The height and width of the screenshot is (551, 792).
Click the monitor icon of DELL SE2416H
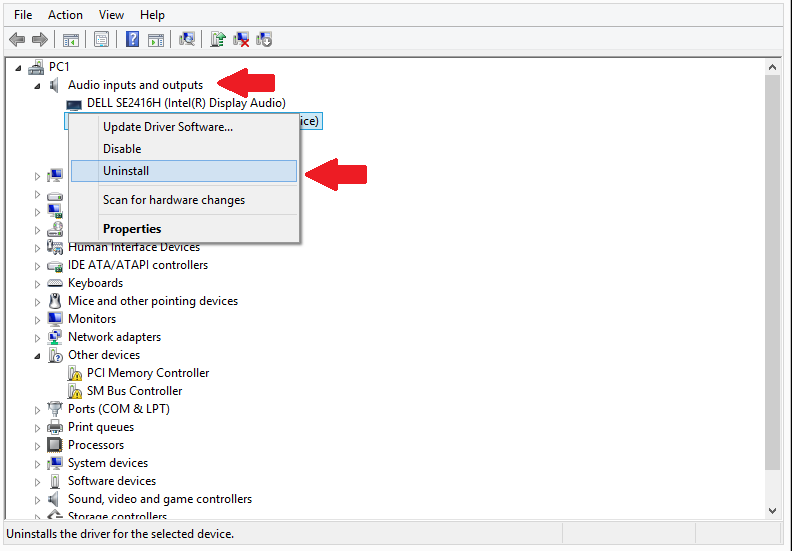(74, 104)
